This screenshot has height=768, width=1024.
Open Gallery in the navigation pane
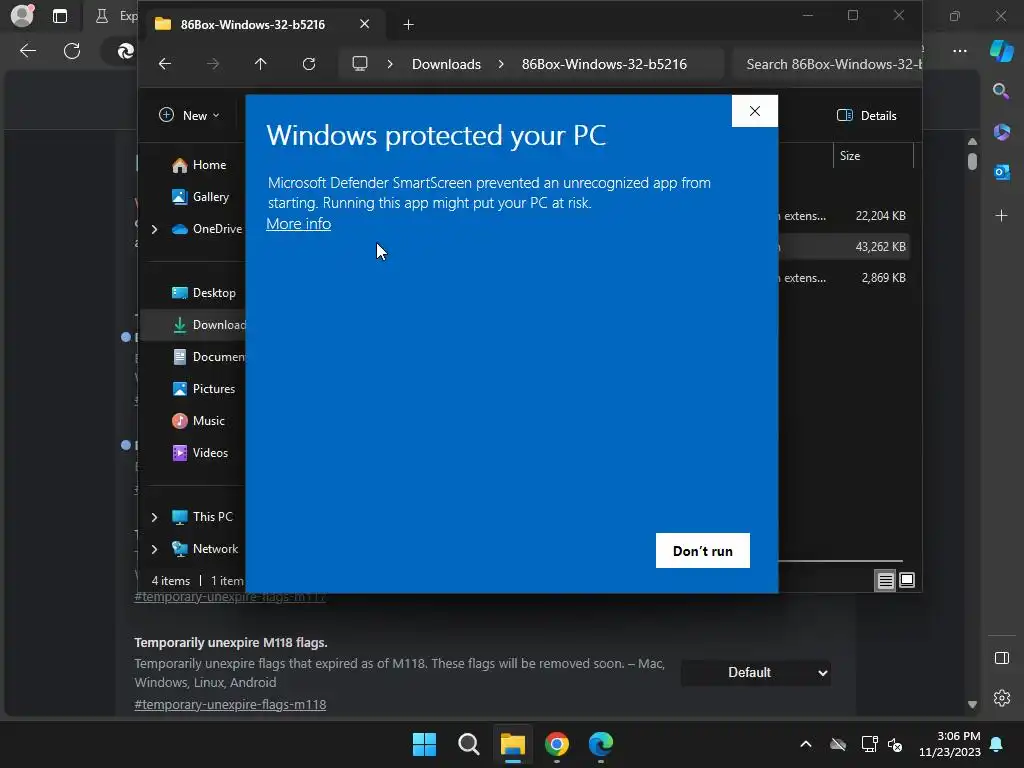point(200,197)
